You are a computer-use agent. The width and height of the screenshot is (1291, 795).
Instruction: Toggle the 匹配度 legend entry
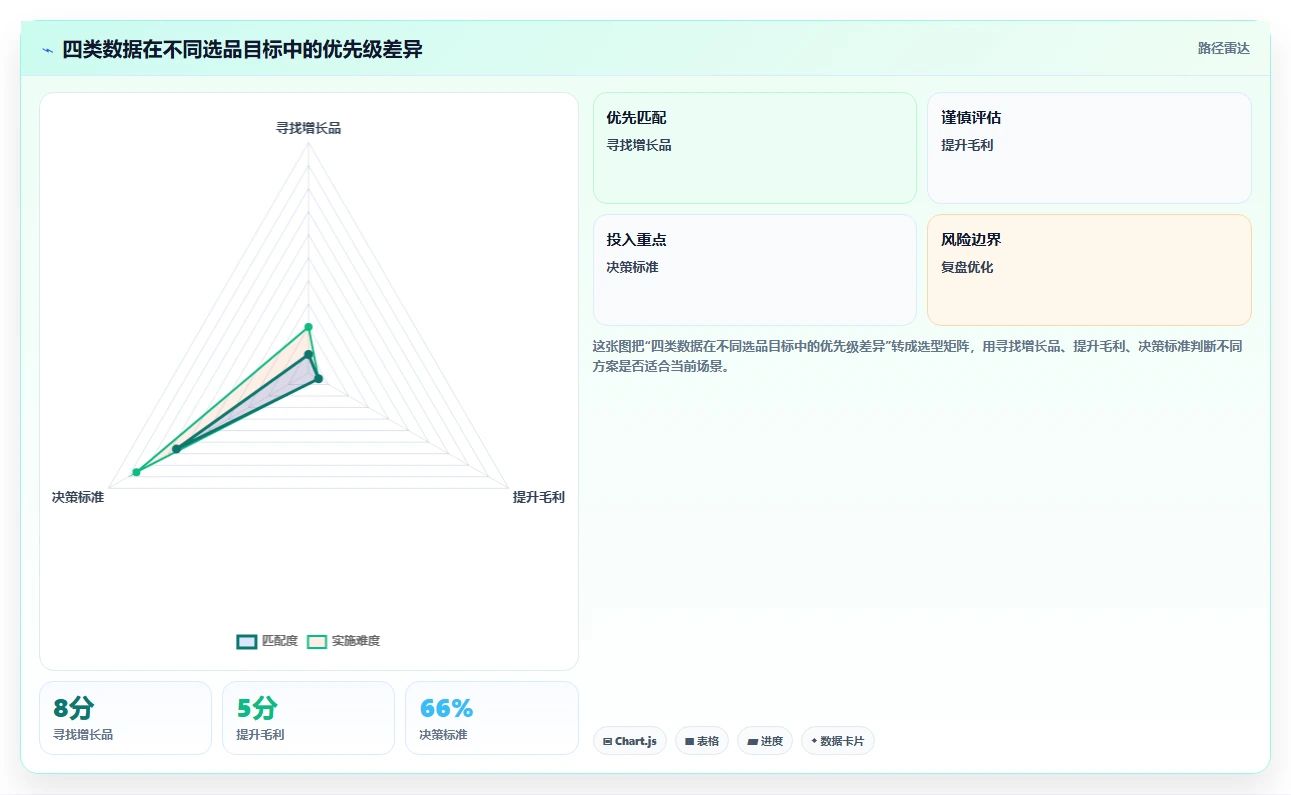coord(267,641)
